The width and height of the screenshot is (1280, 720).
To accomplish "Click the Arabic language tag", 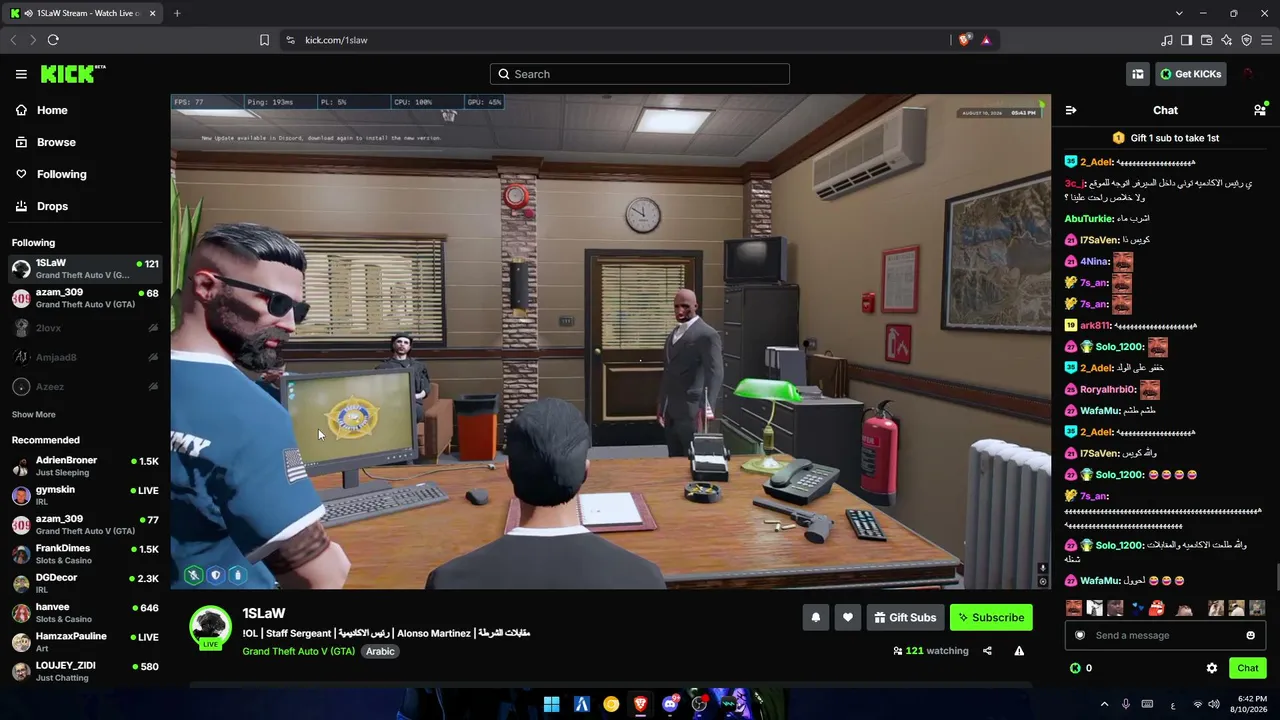I will [380, 651].
